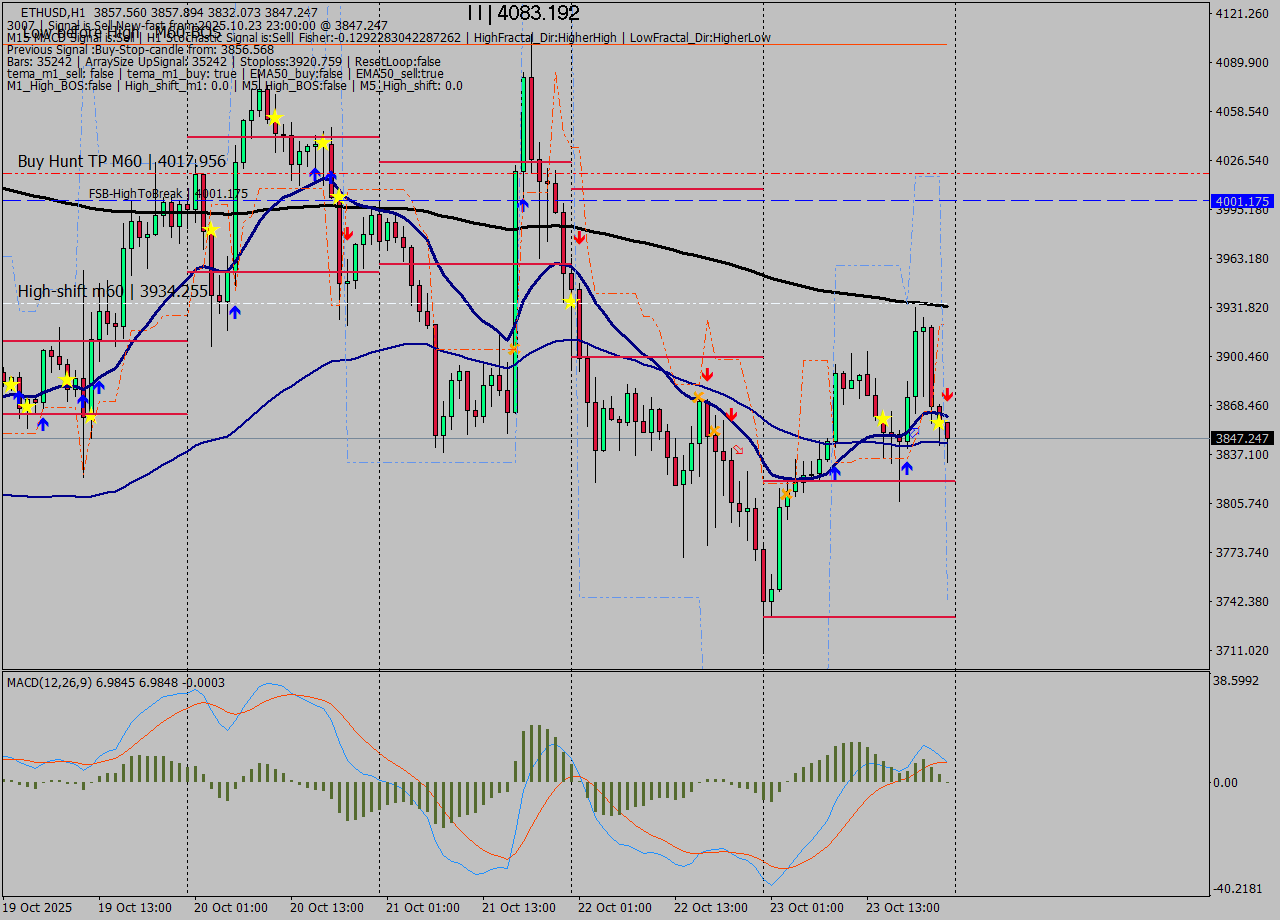The height and width of the screenshot is (920, 1280).
Task: Click the black 3847.247 current price label
Action: (x=1240, y=437)
